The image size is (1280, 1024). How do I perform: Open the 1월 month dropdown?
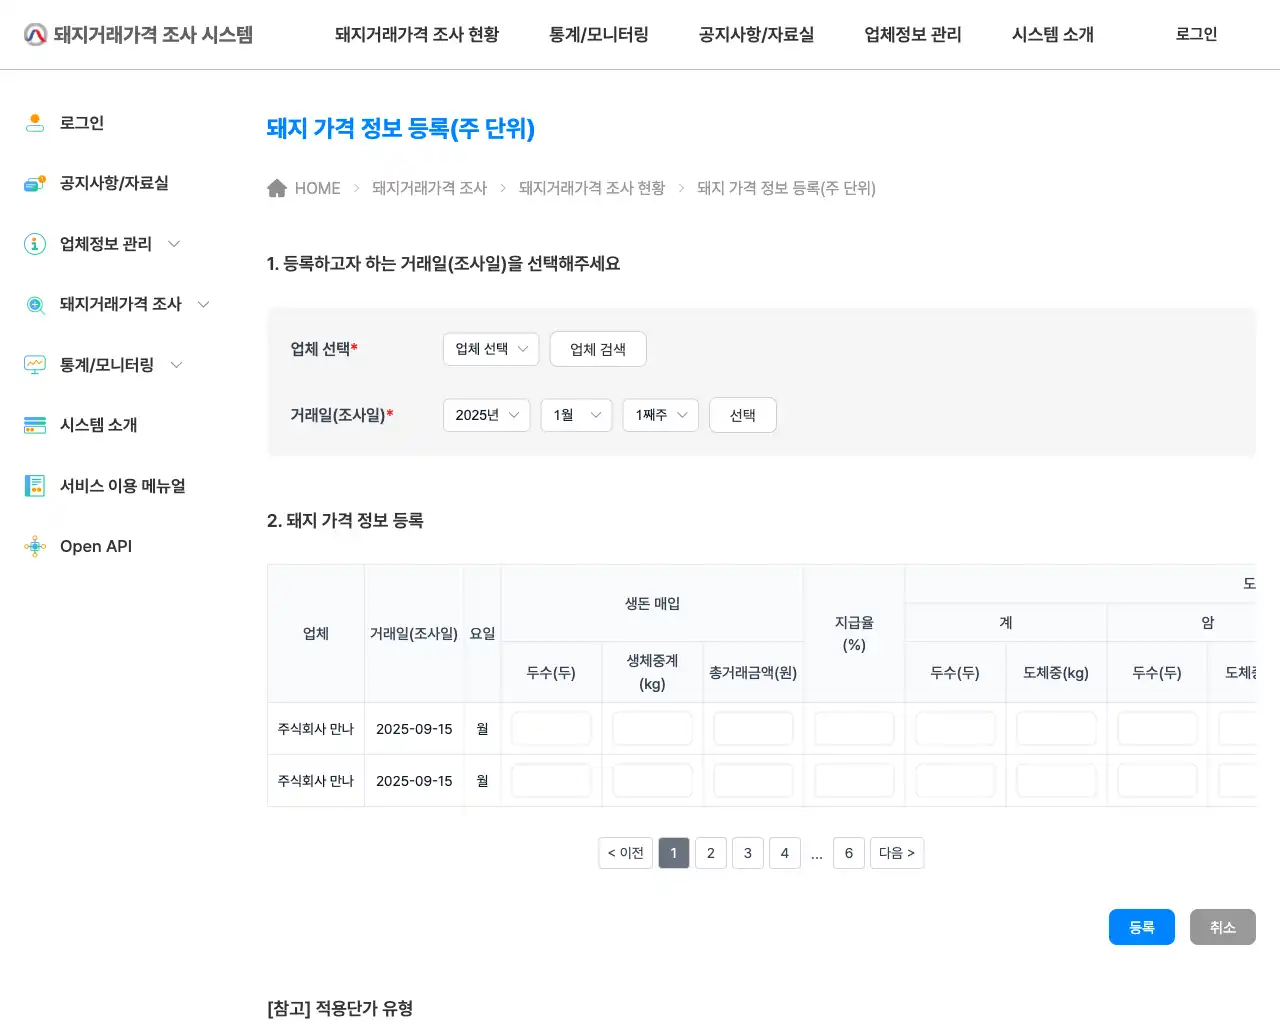(576, 415)
